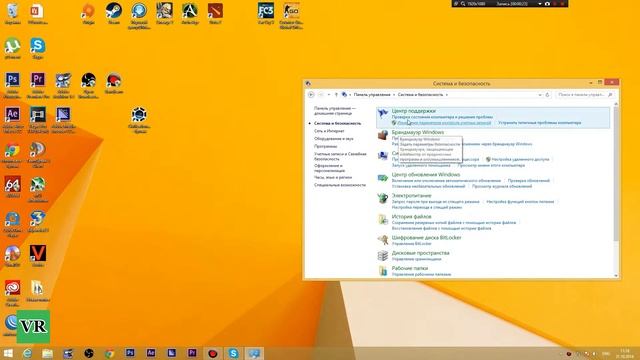Select the Skype desktop shortcut
The height and width of the screenshot is (360, 640).
click(x=38, y=48)
